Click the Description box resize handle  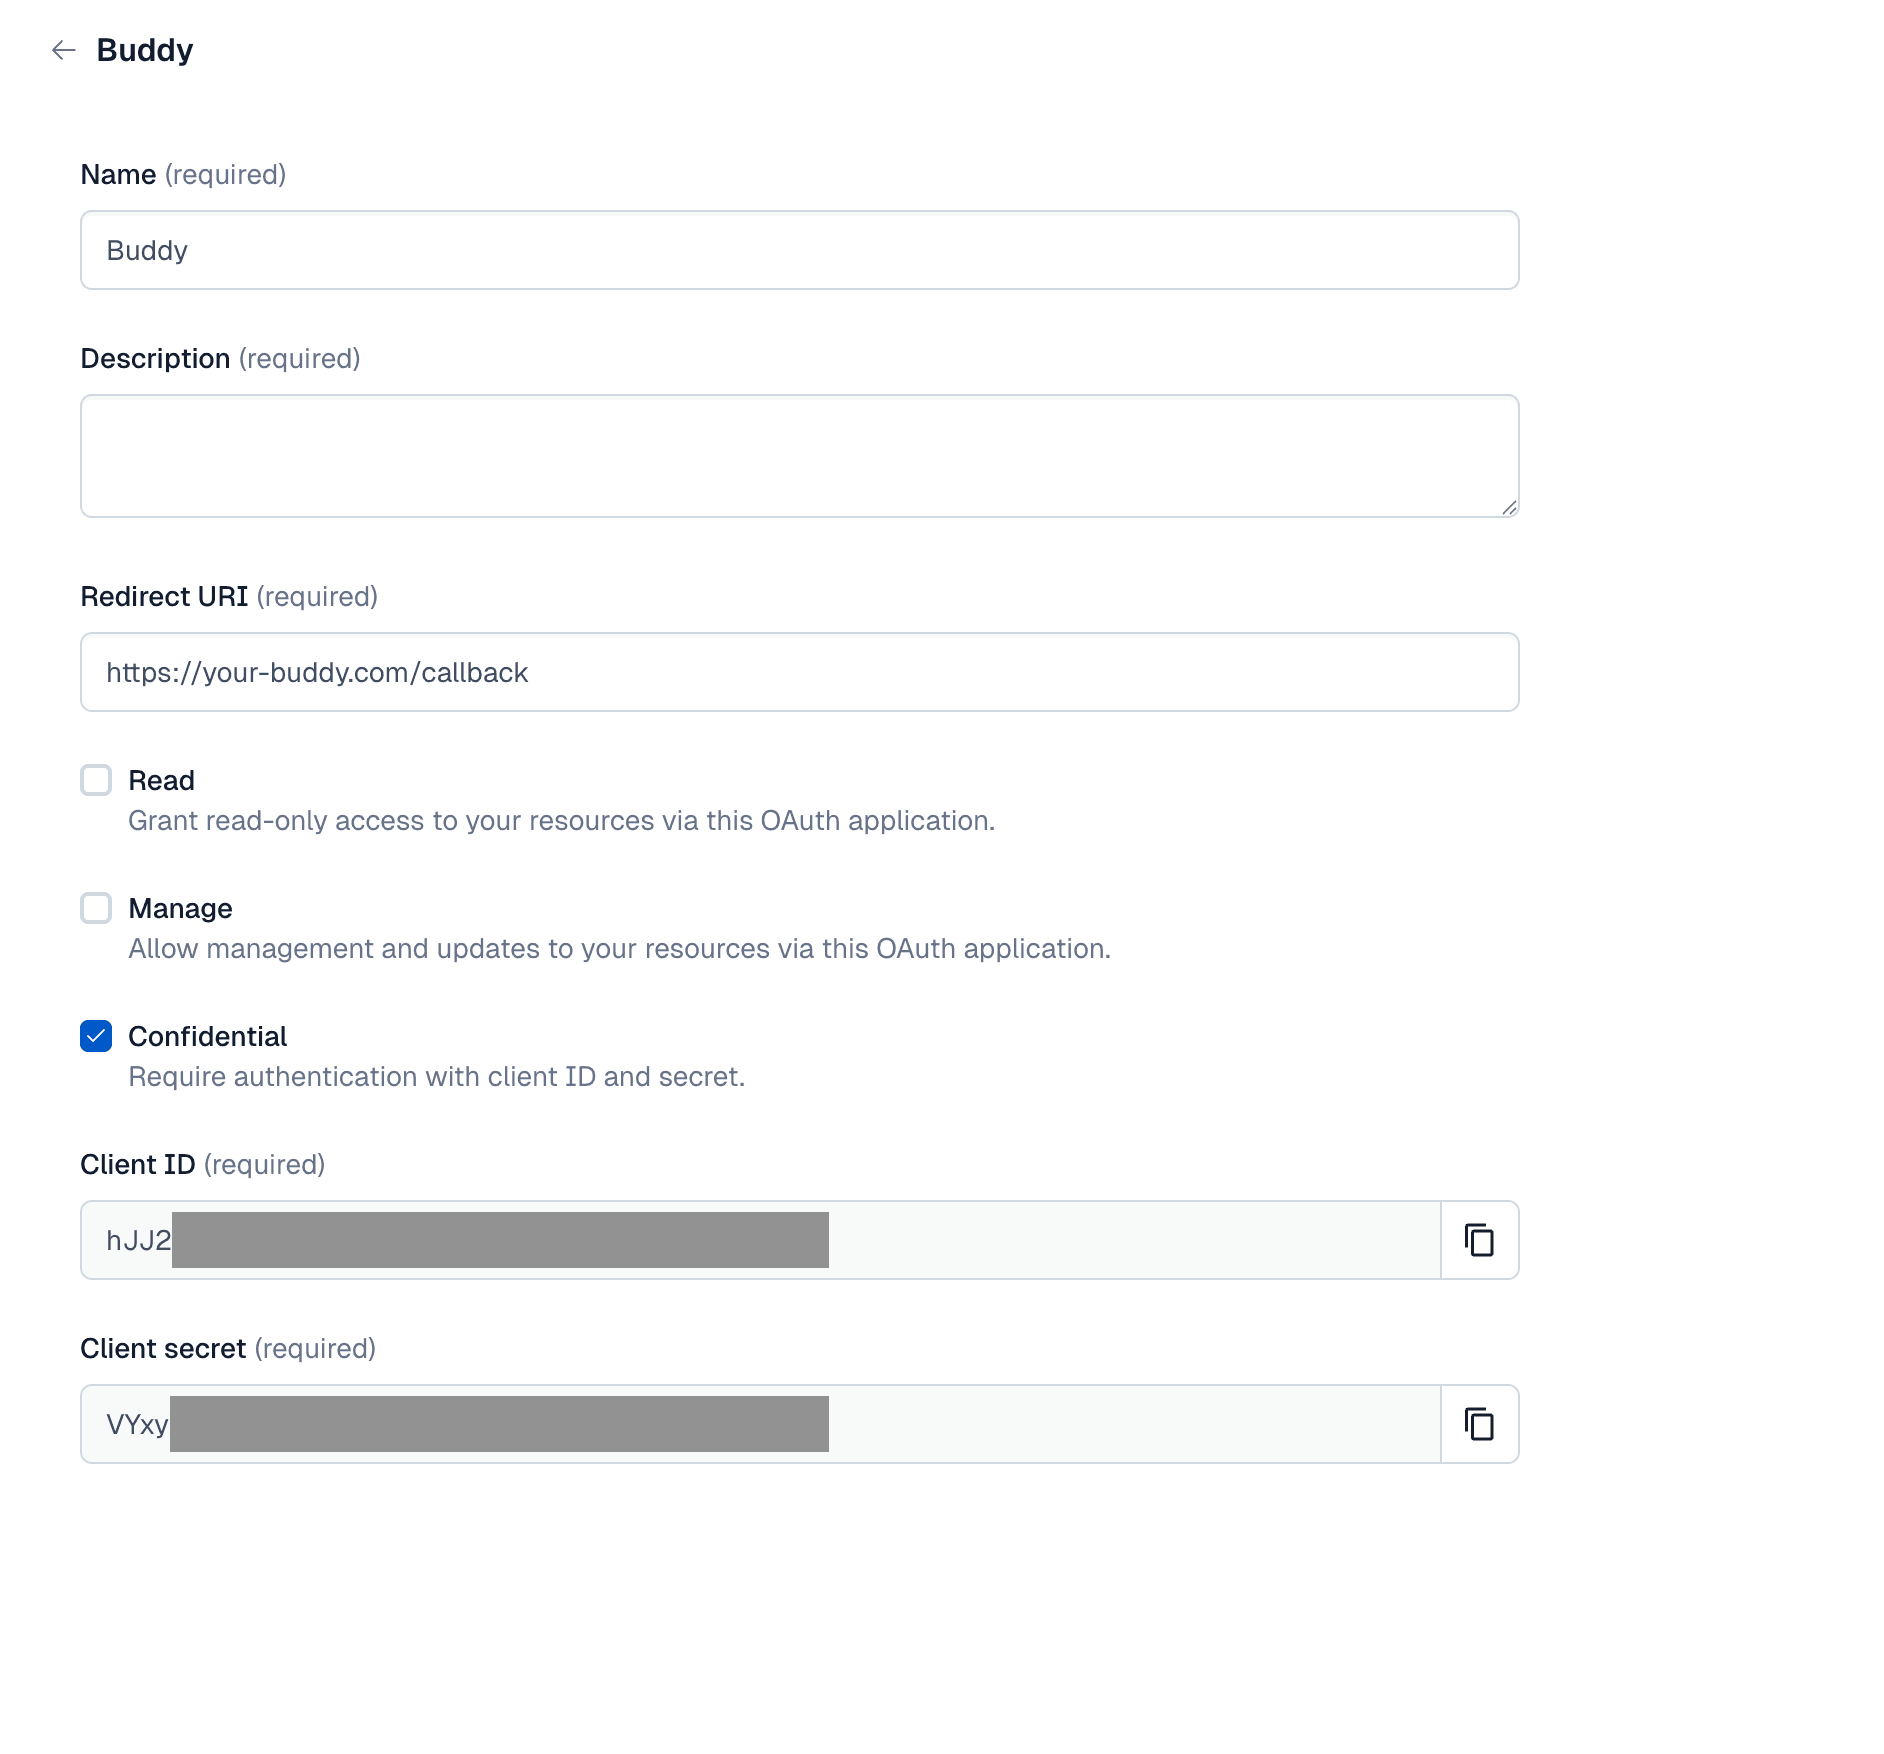1509,508
